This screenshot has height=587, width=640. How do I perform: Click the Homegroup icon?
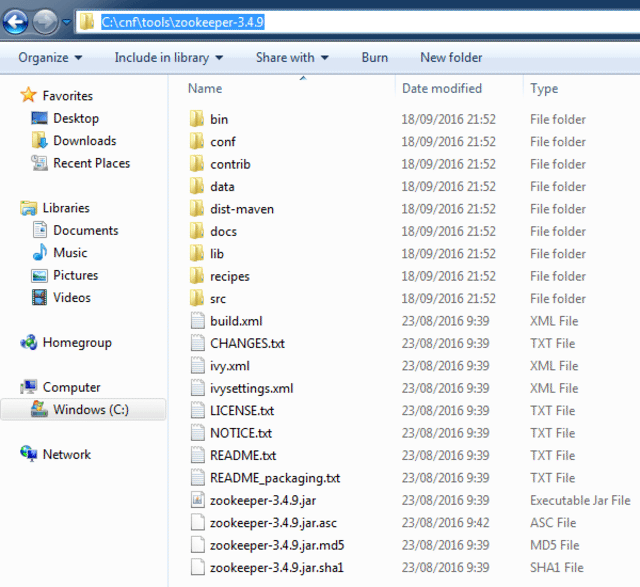tap(29, 342)
